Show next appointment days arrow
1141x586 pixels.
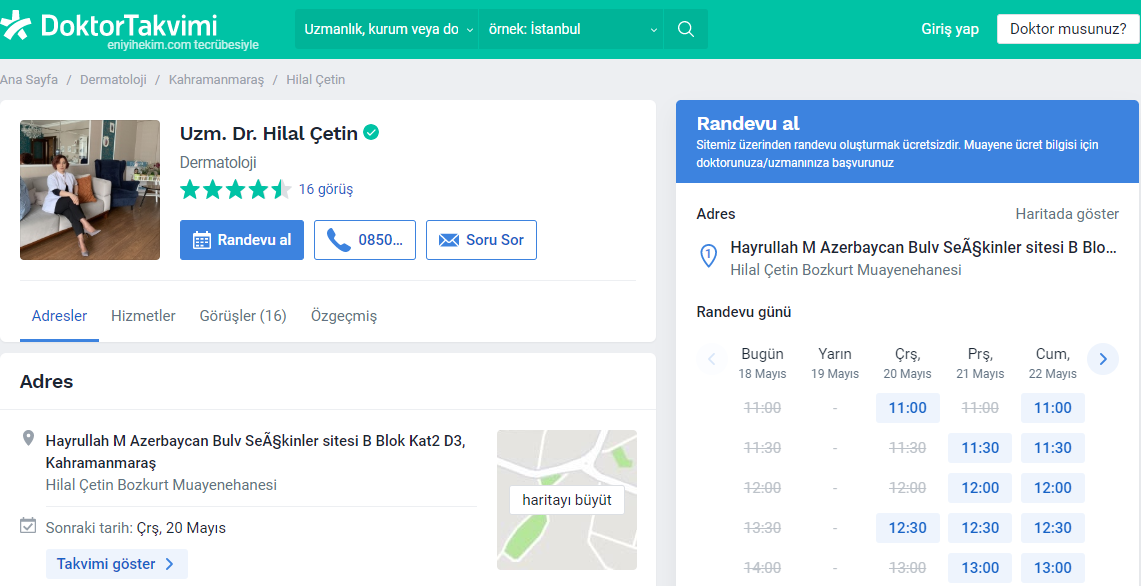coord(1102,359)
